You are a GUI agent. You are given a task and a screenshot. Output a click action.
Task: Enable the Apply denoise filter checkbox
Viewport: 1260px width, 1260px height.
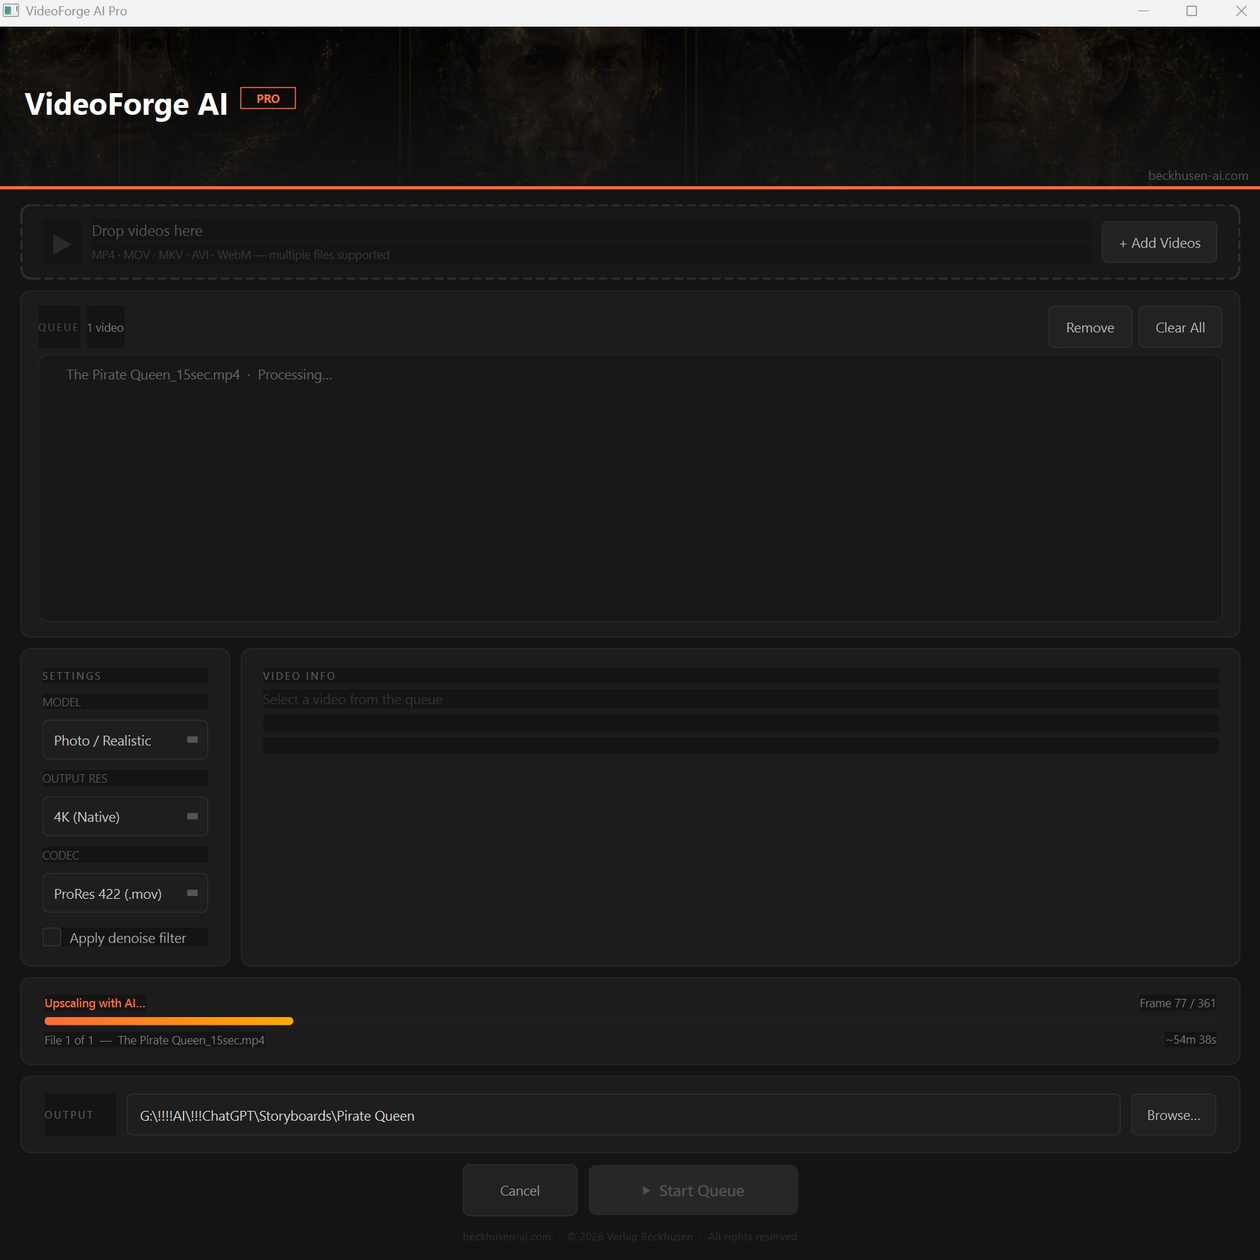tap(52, 938)
